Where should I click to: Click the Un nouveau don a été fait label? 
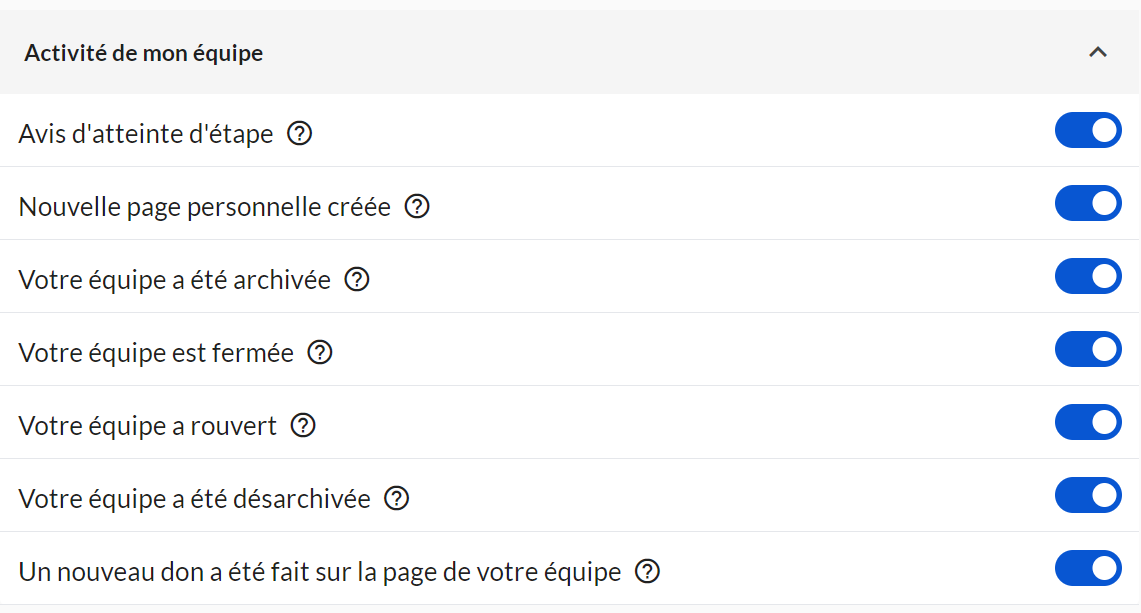click(320, 571)
